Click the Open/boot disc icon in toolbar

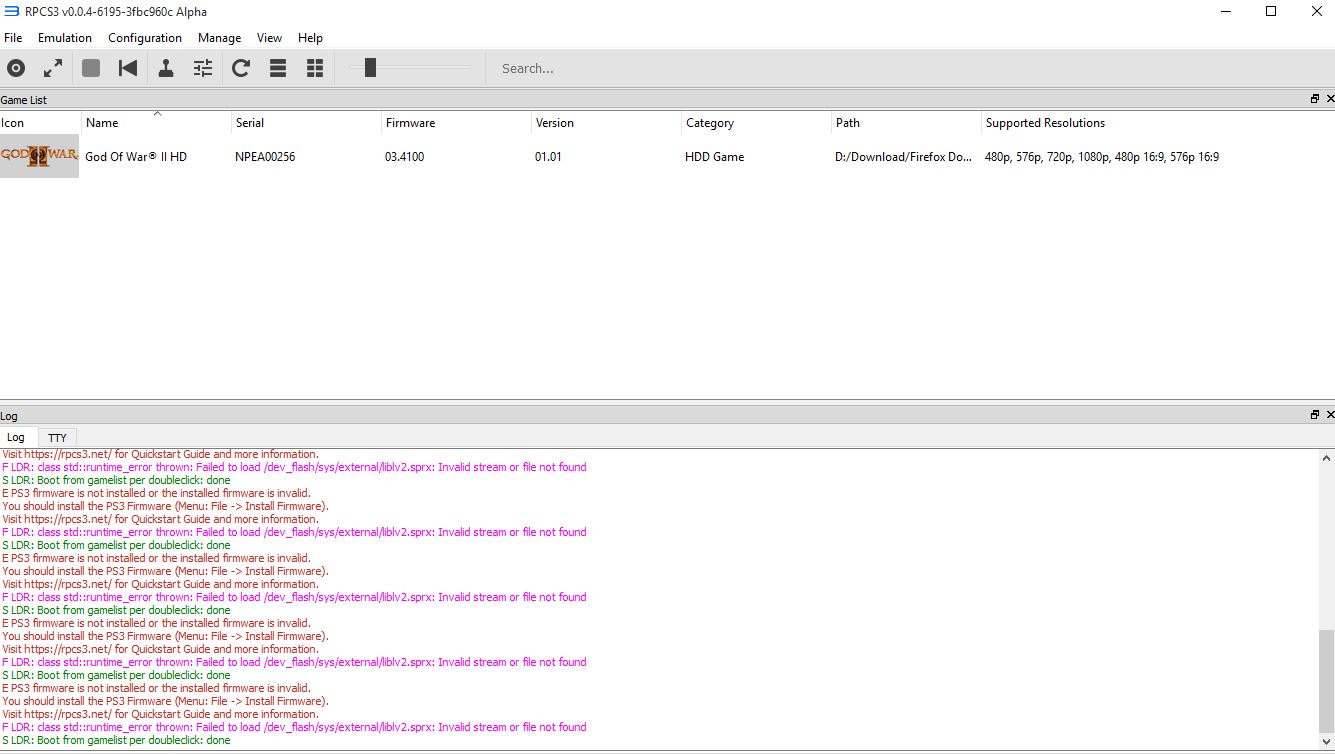[x=16, y=68]
